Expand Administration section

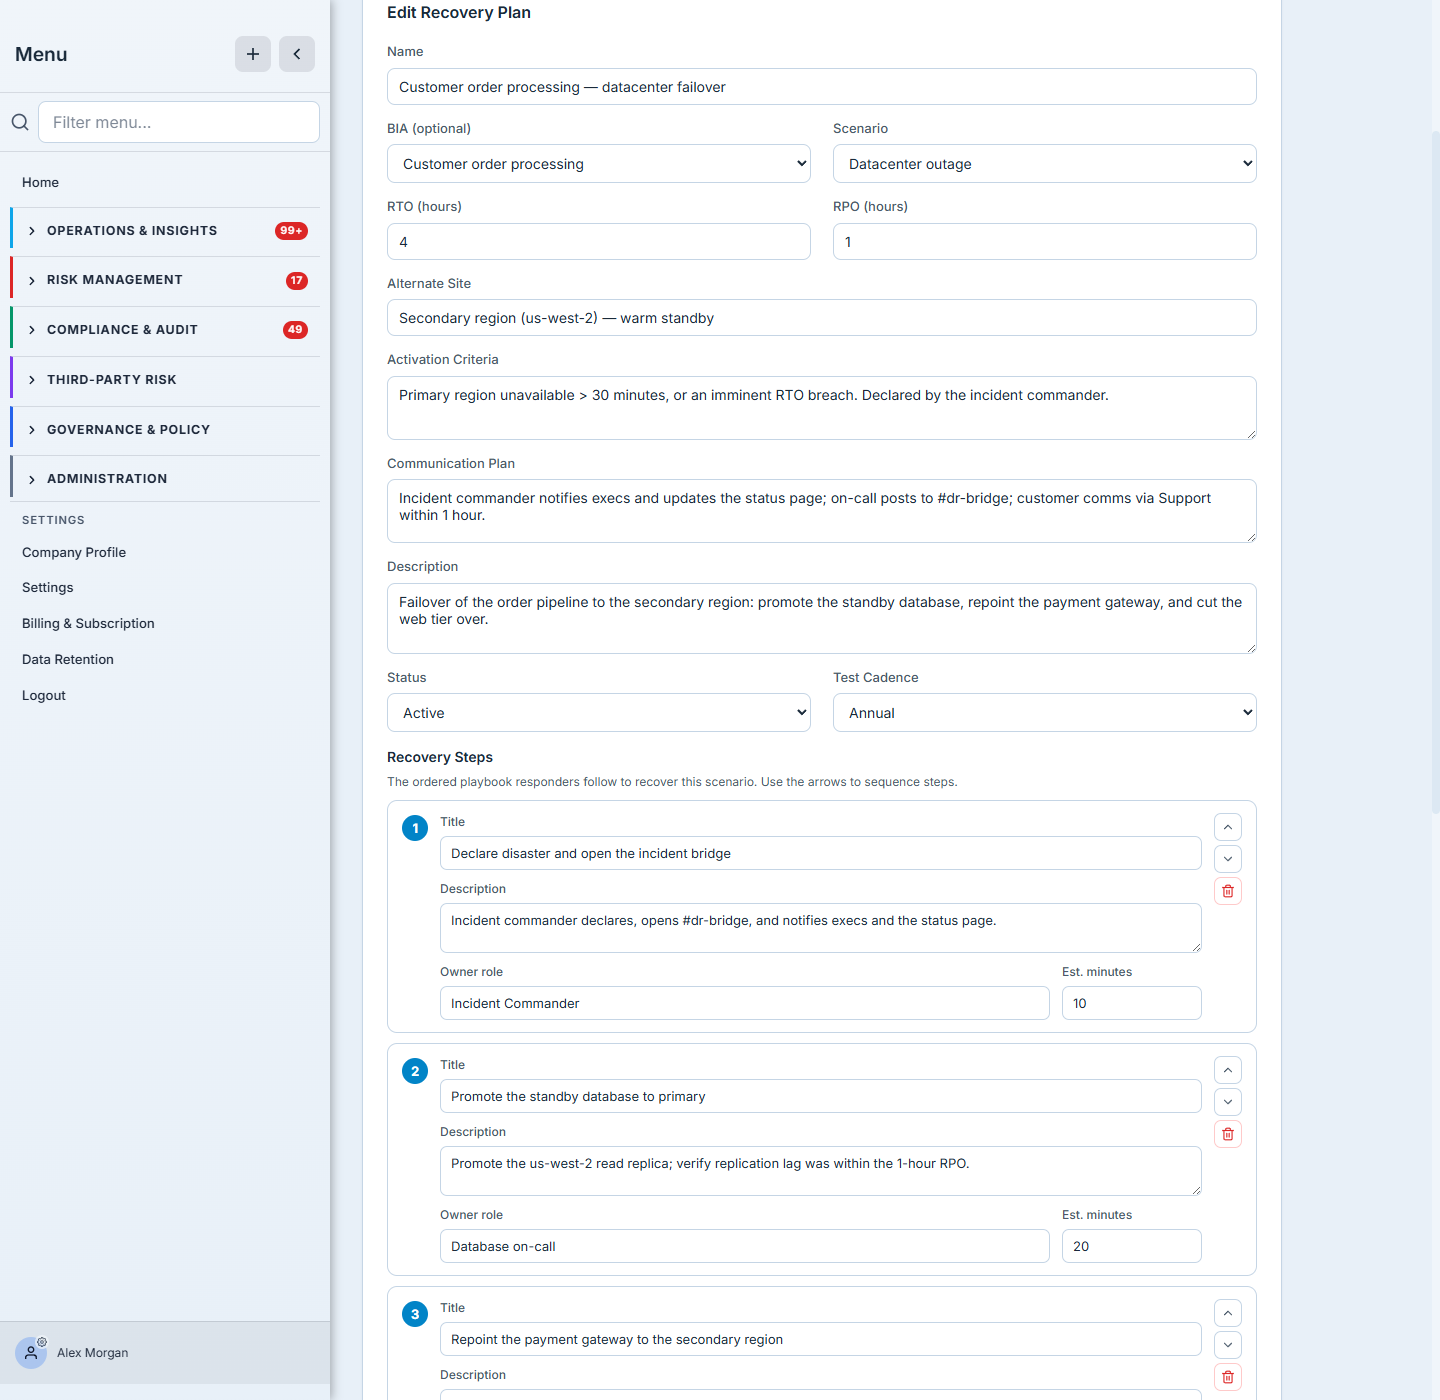click(x=165, y=479)
